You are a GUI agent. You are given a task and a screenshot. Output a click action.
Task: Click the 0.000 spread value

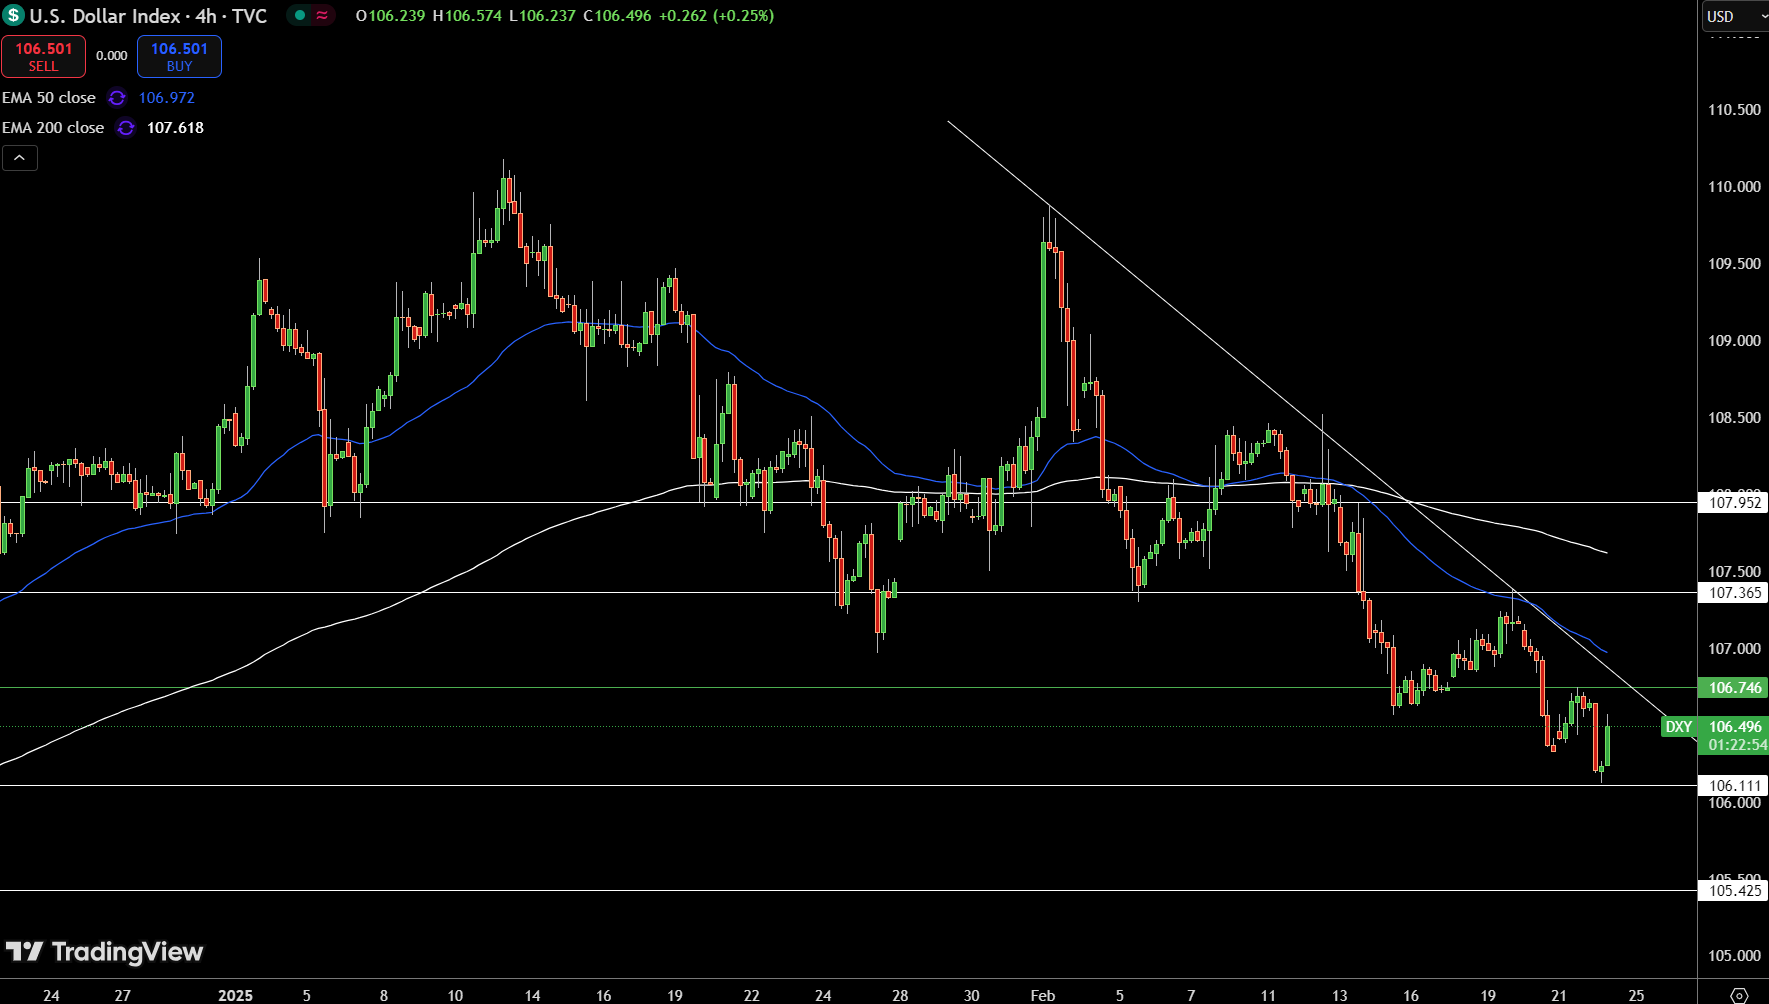(112, 56)
